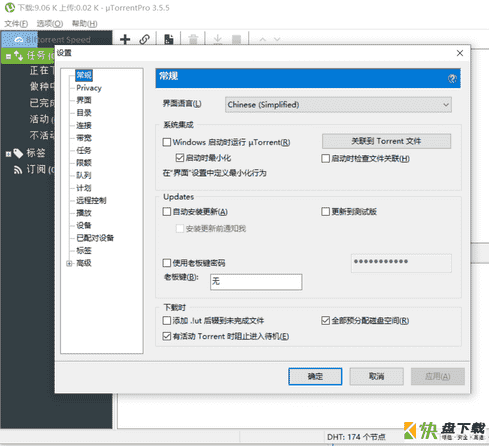The image size is (489, 446).
Task: Click the boss-key password field
Action: tap(401, 263)
